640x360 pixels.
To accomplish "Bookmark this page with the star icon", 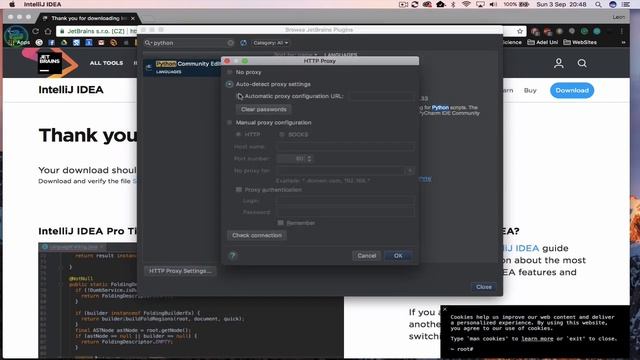I will (520, 31).
